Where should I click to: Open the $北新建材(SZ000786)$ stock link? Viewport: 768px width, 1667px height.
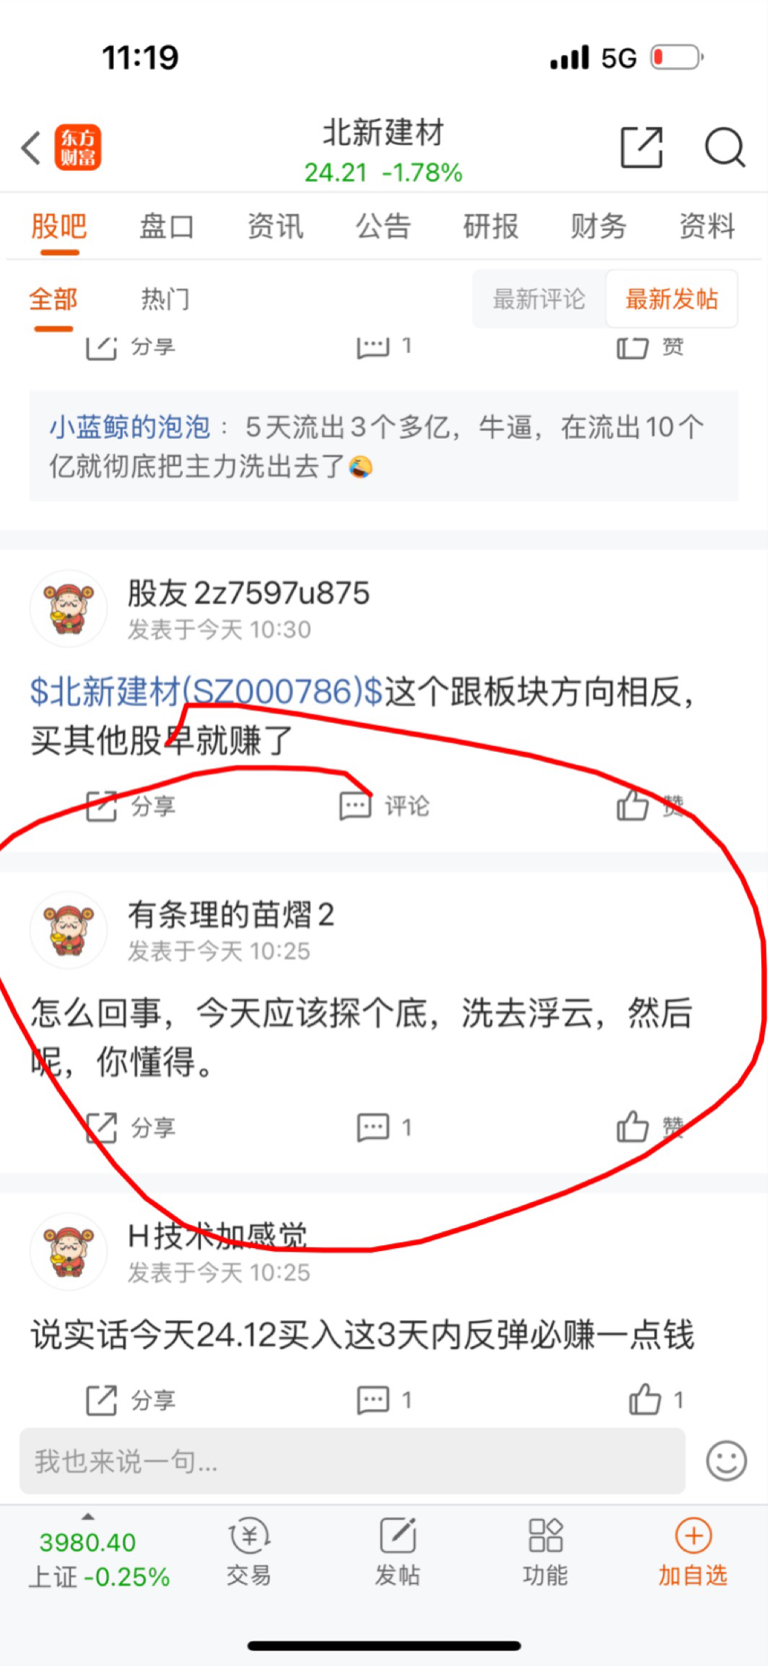[x=206, y=691]
